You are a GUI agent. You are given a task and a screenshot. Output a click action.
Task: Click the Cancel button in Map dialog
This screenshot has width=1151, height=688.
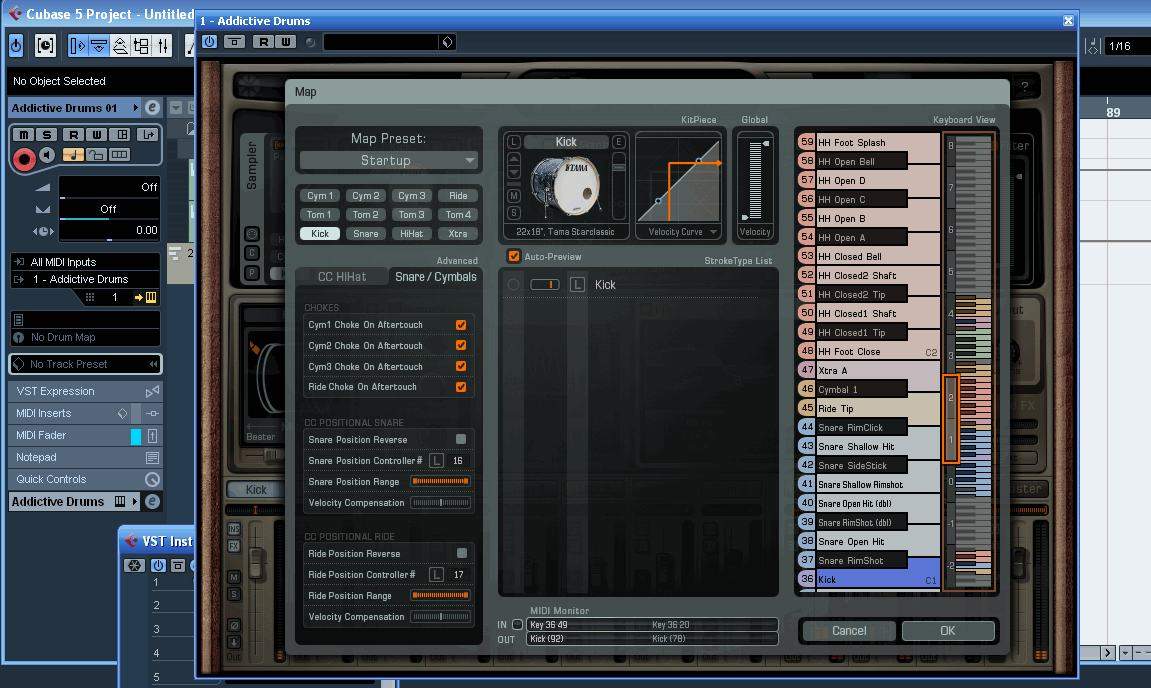pos(848,630)
